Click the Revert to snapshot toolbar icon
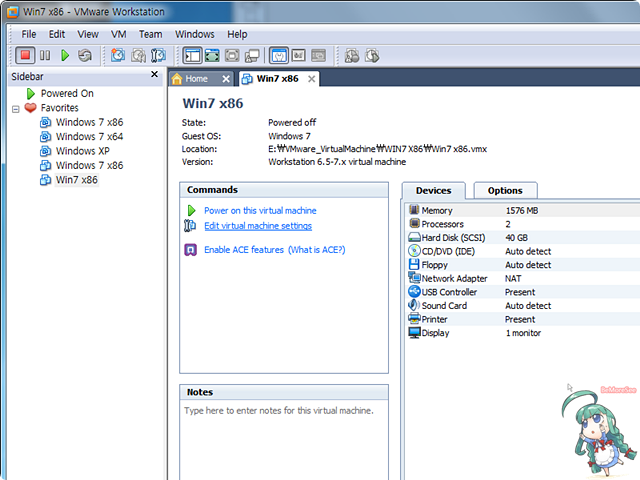Viewport: 640px width, 480px height. point(138,56)
